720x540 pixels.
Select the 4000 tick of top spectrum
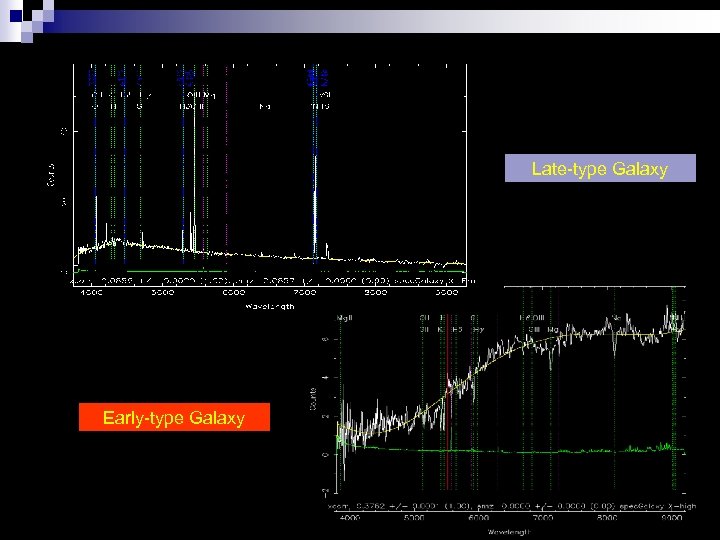coord(91,292)
